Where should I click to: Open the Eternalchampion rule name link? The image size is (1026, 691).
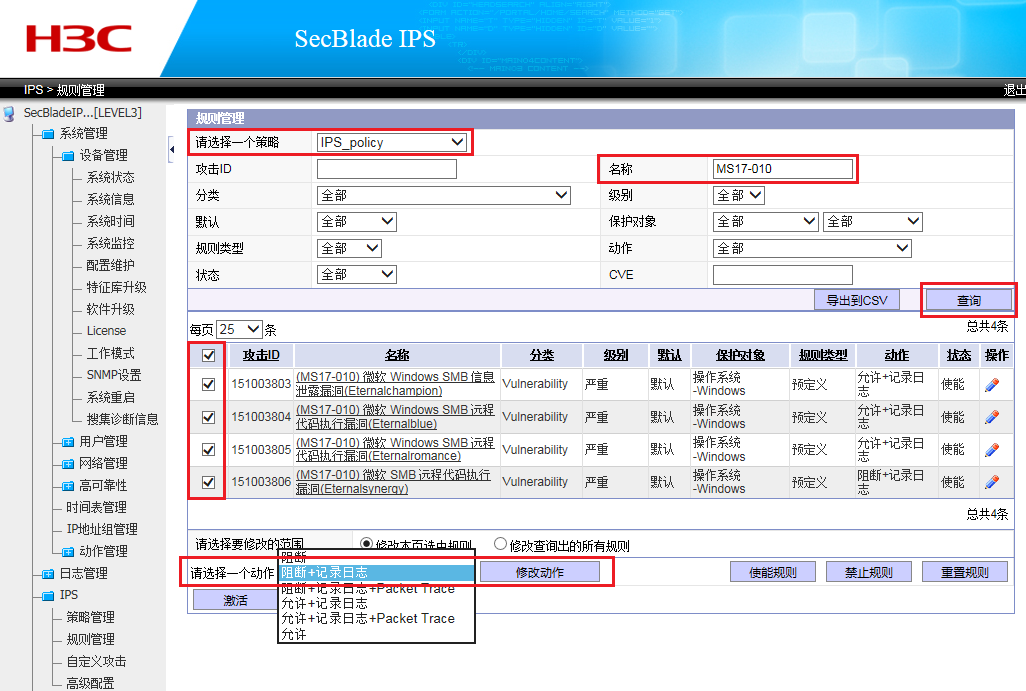tap(395, 384)
